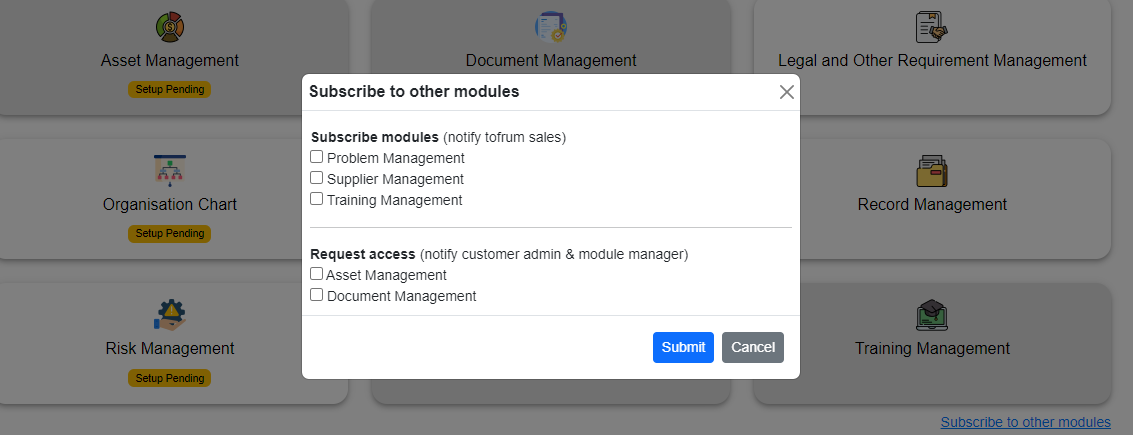Close the Subscribe to other modules dialog
Image resolution: width=1133 pixels, height=435 pixels.
786,92
